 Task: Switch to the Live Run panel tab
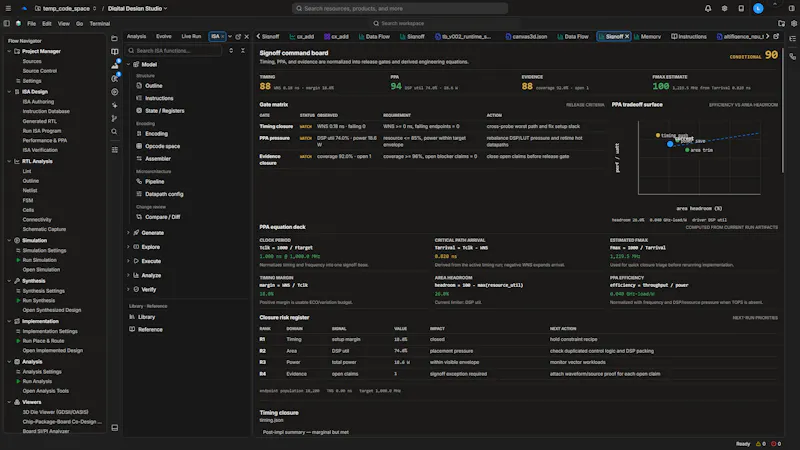coord(191,36)
